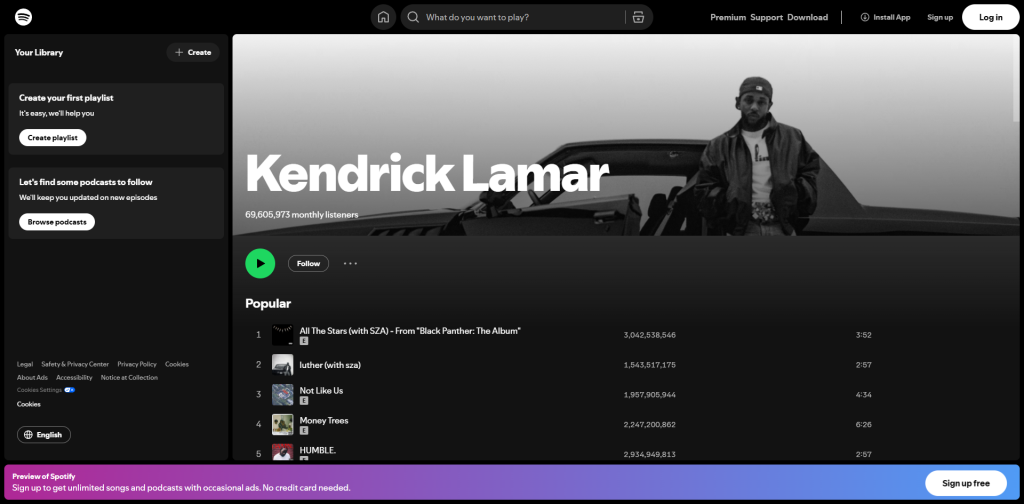Click Sign up in top bar
The image size is (1024, 504).
pyautogui.click(x=940, y=17)
